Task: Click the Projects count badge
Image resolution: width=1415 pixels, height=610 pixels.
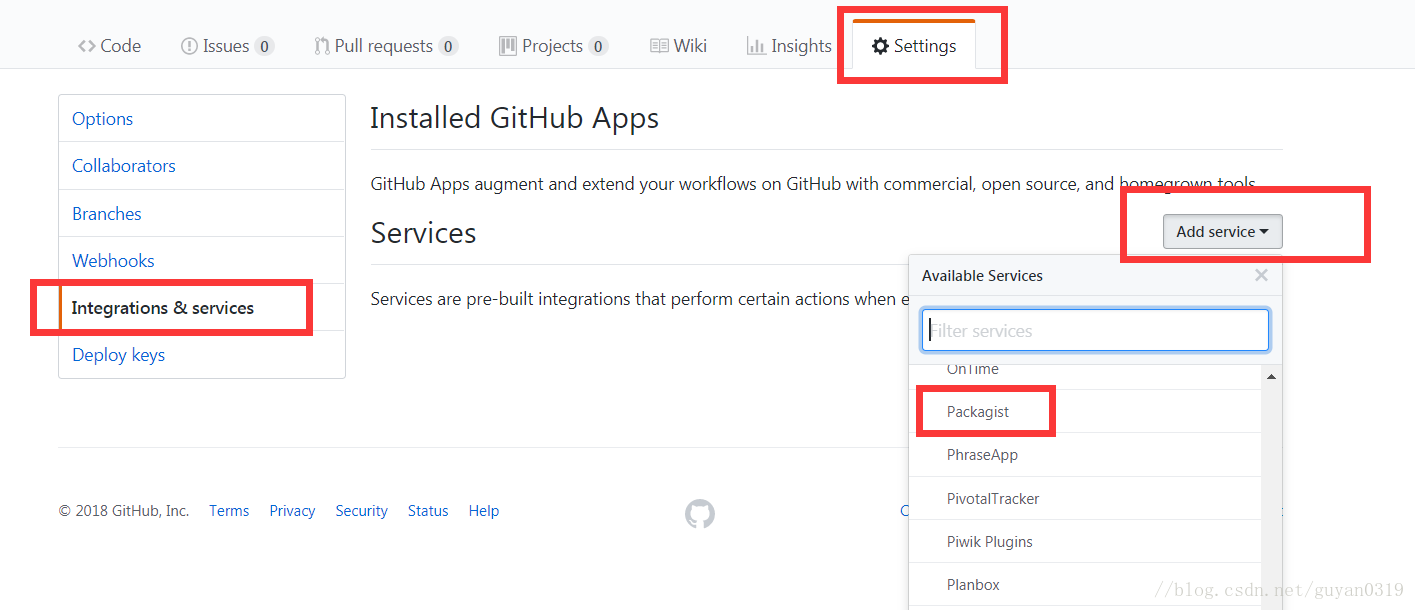Action: coord(598,46)
